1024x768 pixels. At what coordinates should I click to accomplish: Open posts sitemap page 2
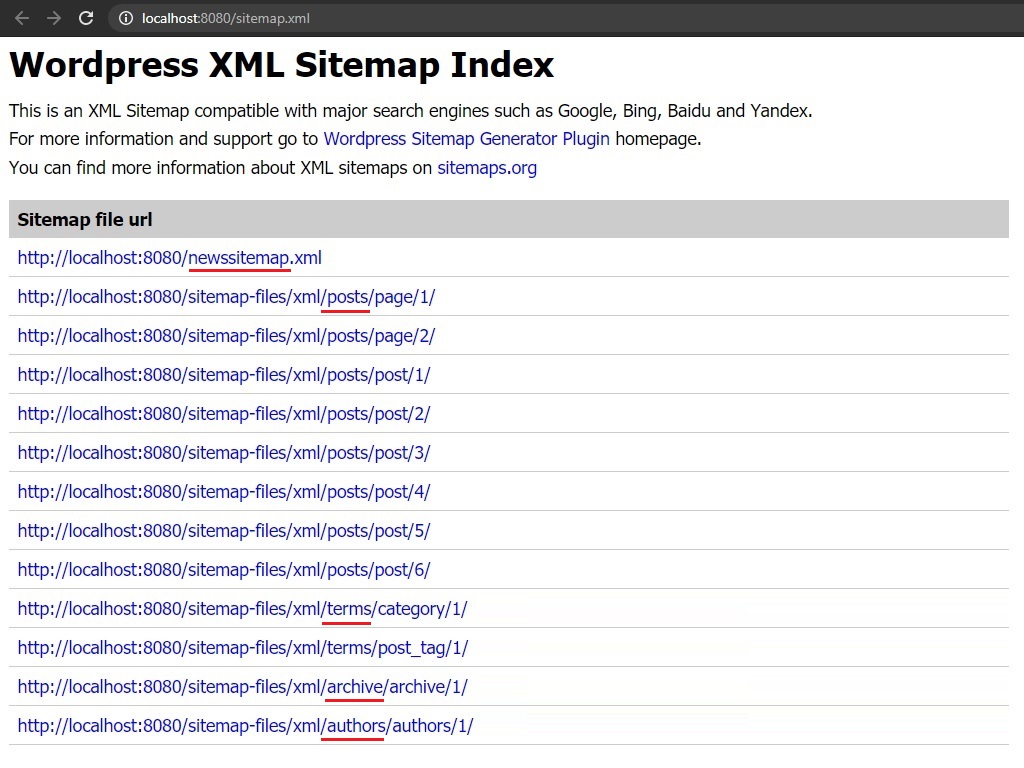[x=226, y=335]
